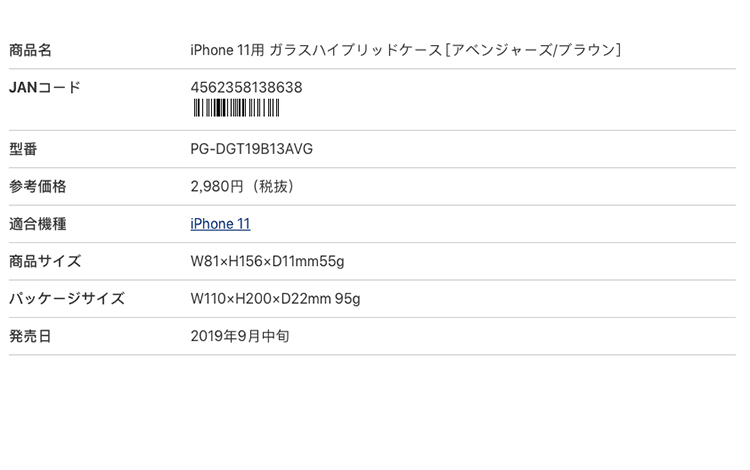750x470 pixels.
Task: Click the release date 2019年9月中旬
Action: [x=240, y=336]
